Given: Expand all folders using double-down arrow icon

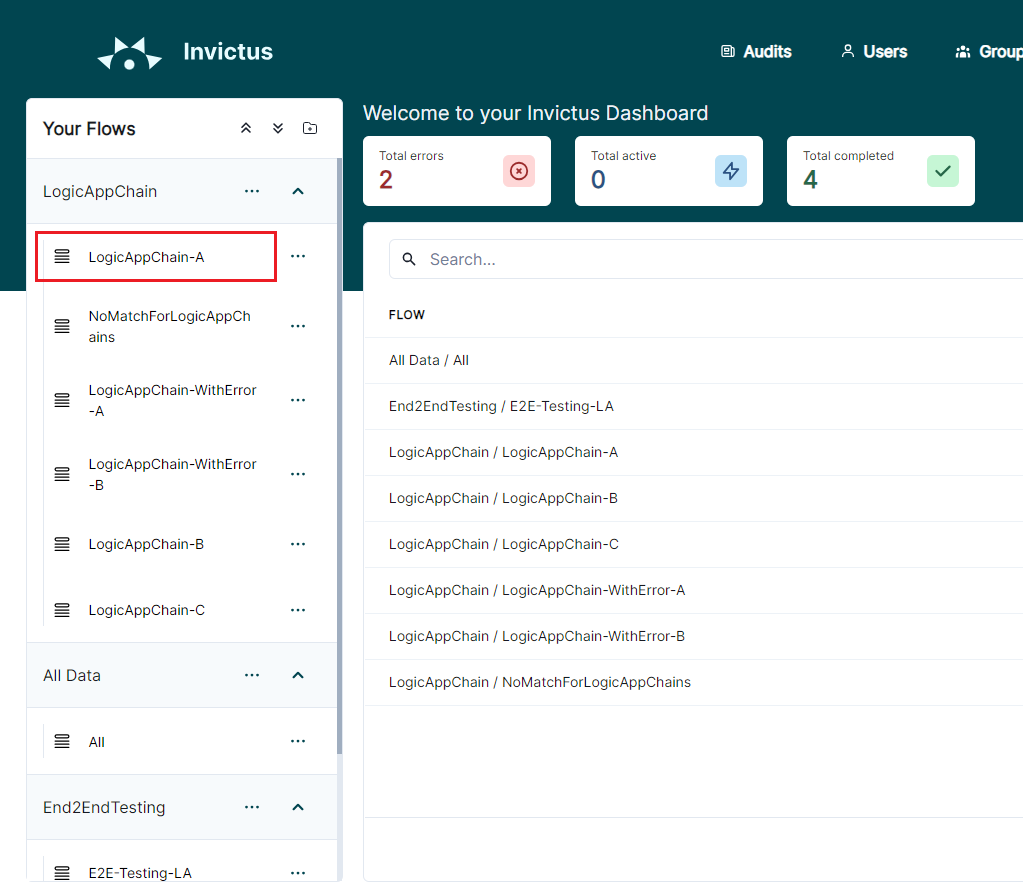Looking at the screenshot, I should point(278,128).
